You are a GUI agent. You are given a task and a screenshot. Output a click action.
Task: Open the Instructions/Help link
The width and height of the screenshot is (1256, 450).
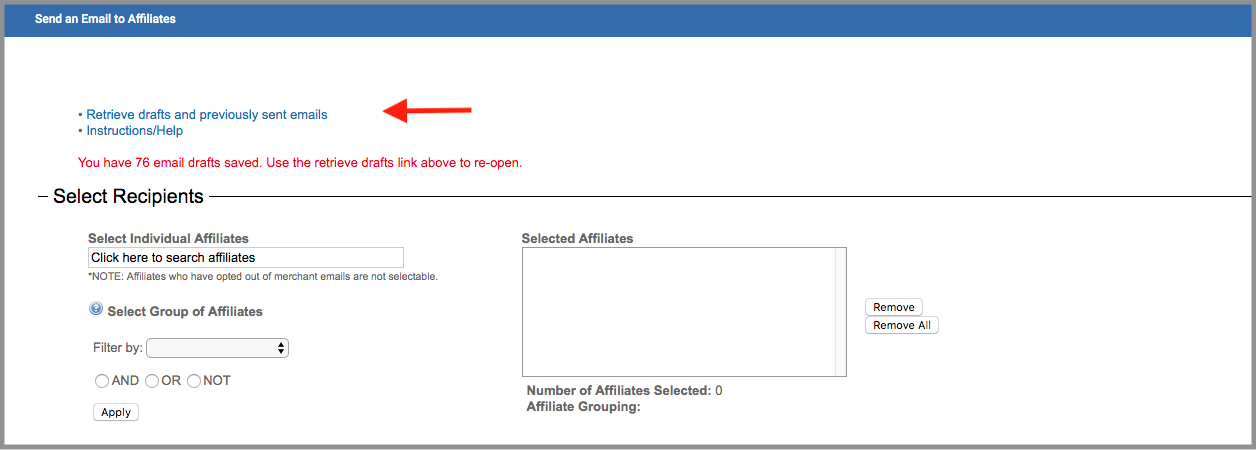(135, 131)
